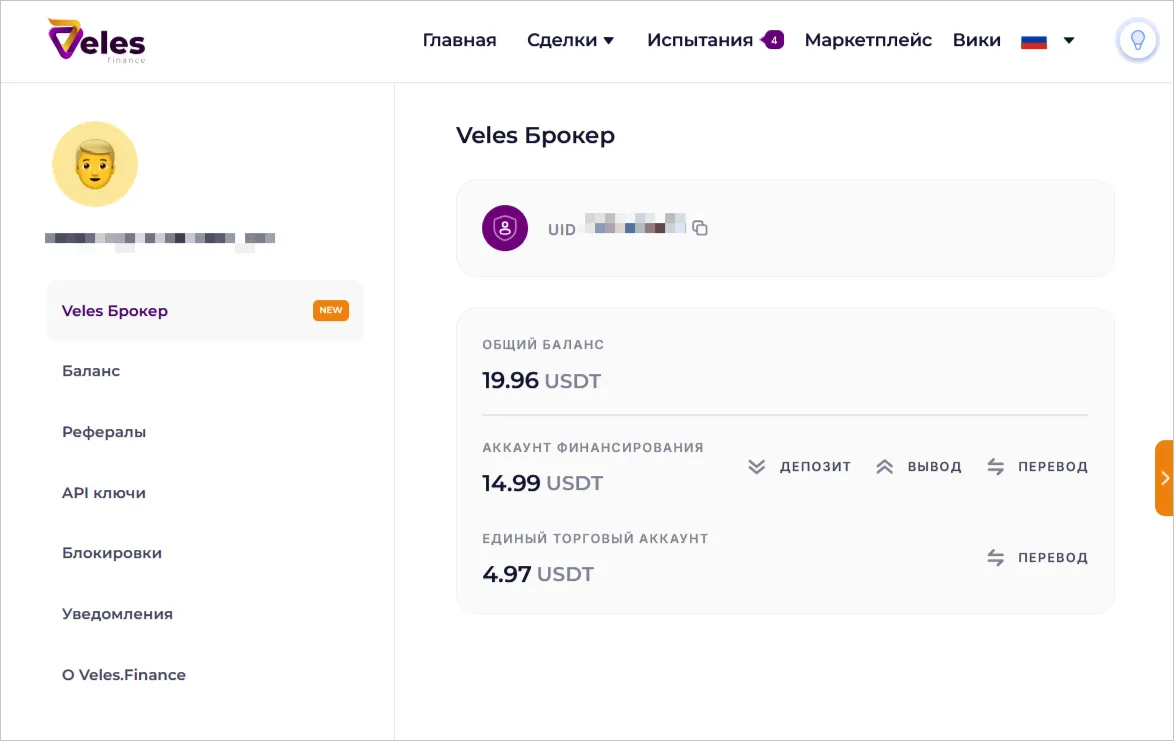Click the transfer icon next to Депозит row
The image size is (1174, 741).
coord(995,466)
